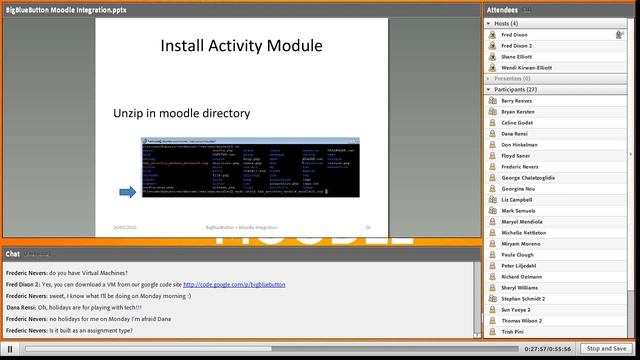Collapse the Participants (27) group

489,89
